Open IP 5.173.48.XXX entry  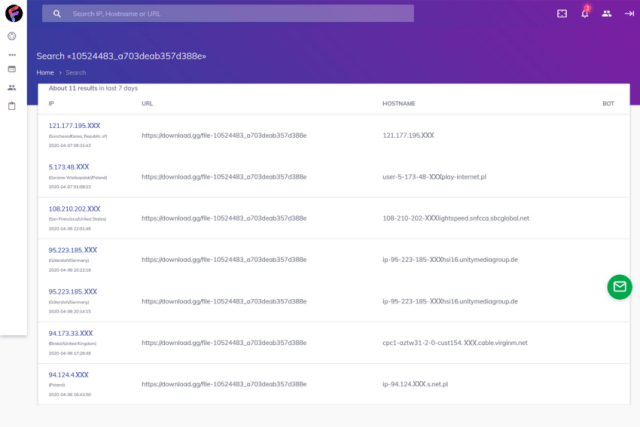69,167
